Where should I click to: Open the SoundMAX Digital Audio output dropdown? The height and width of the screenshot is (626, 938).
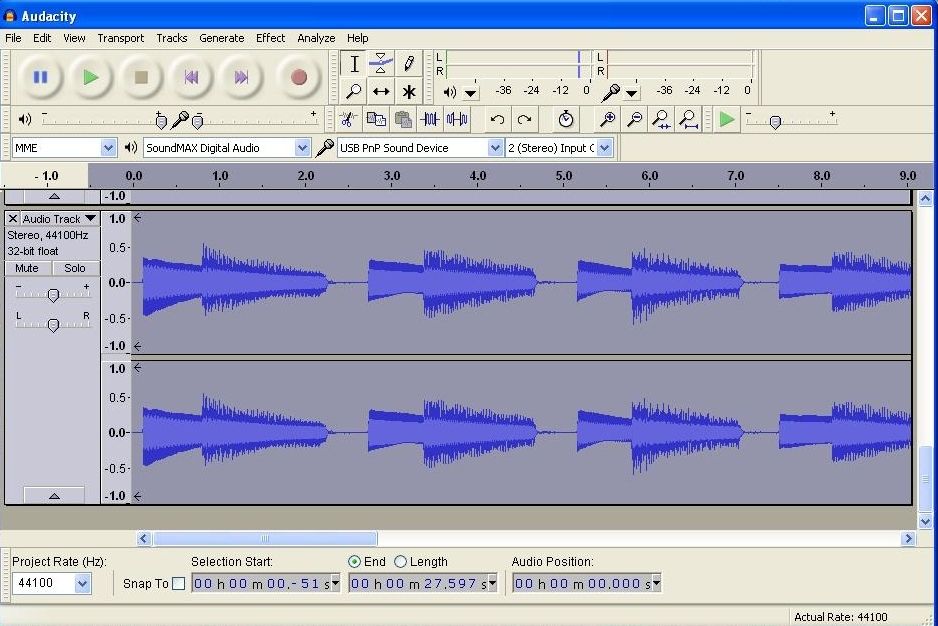(303, 148)
